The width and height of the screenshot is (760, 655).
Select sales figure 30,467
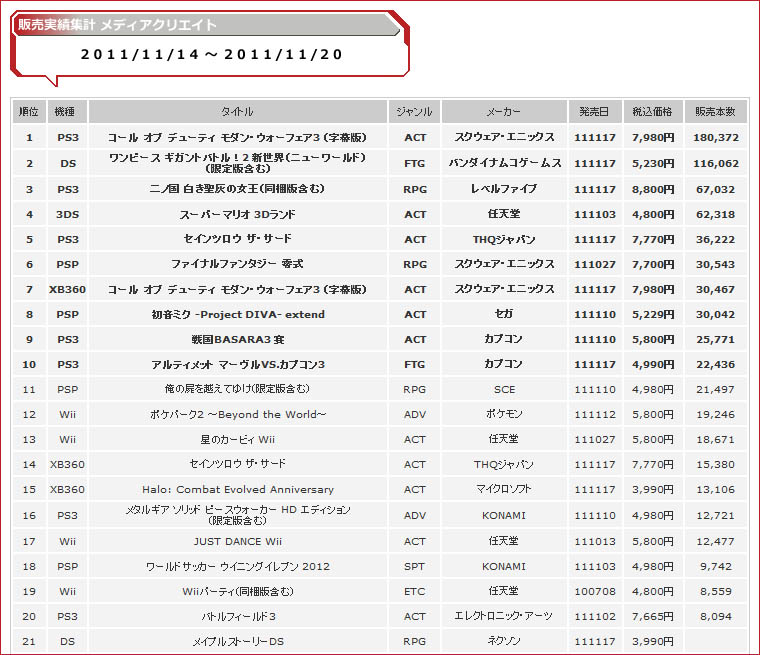coord(716,290)
